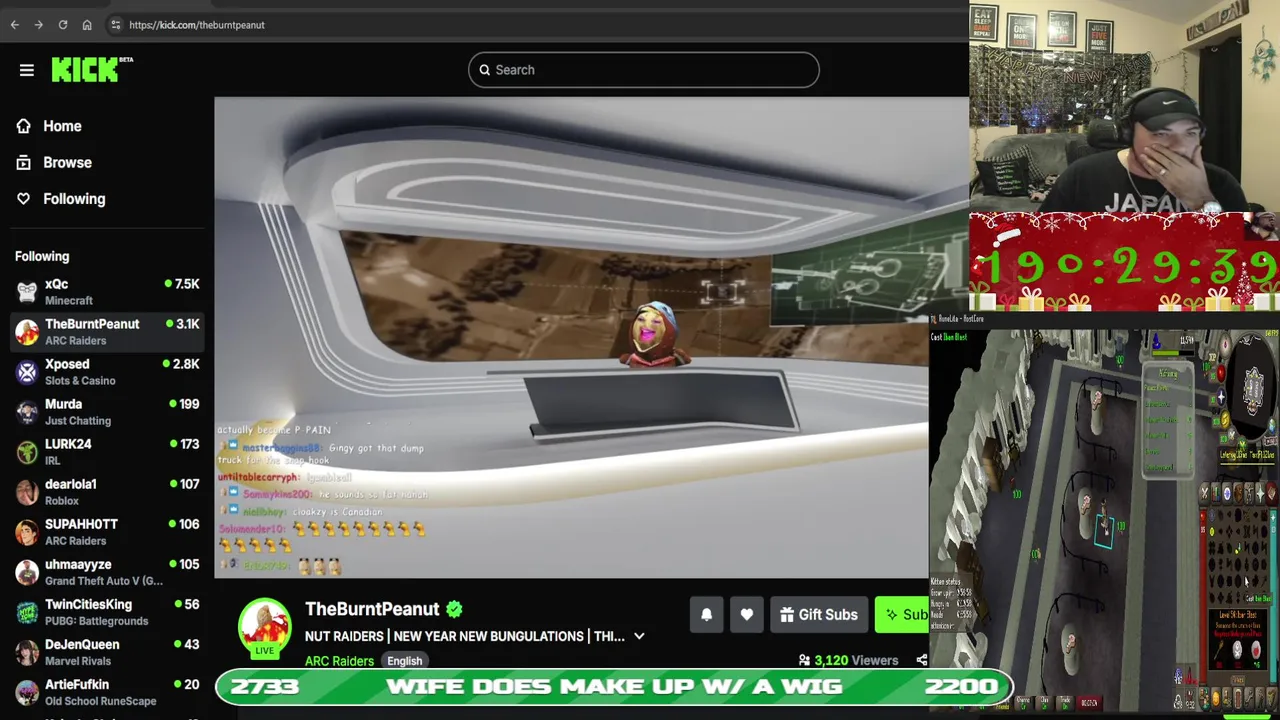Click the TheBurntPeanut channel name heading
The width and height of the screenshot is (1280, 720).
(372, 609)
